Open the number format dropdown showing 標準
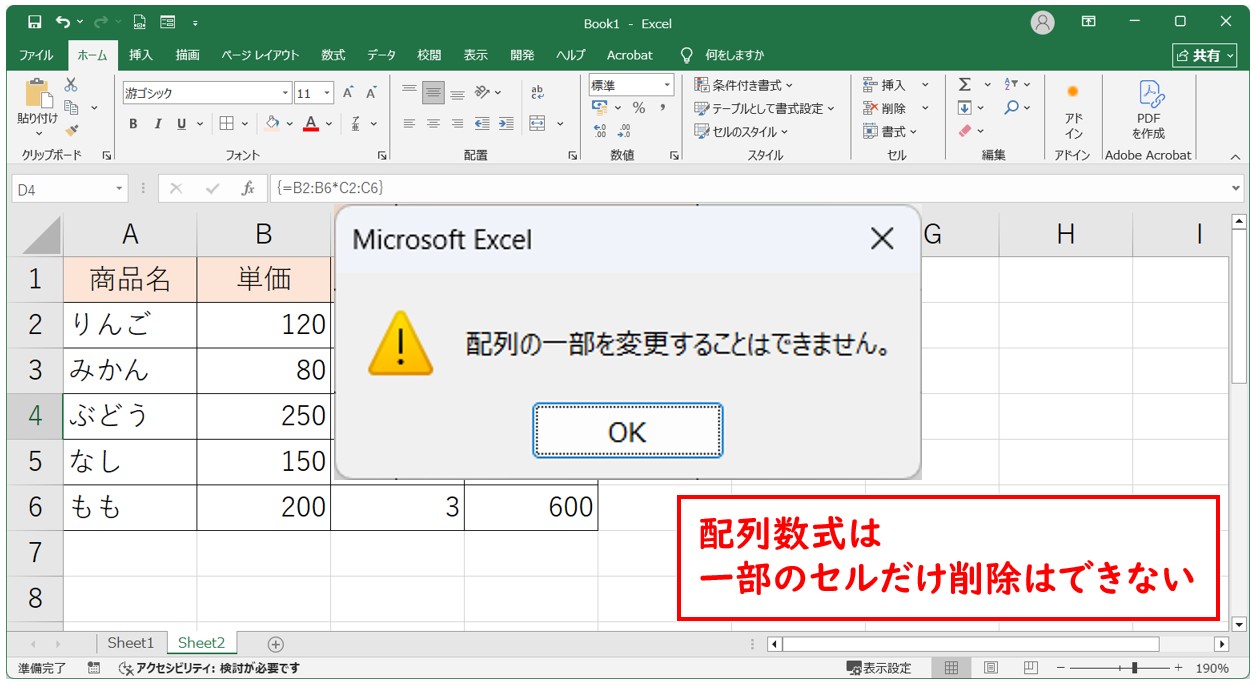 666,85
